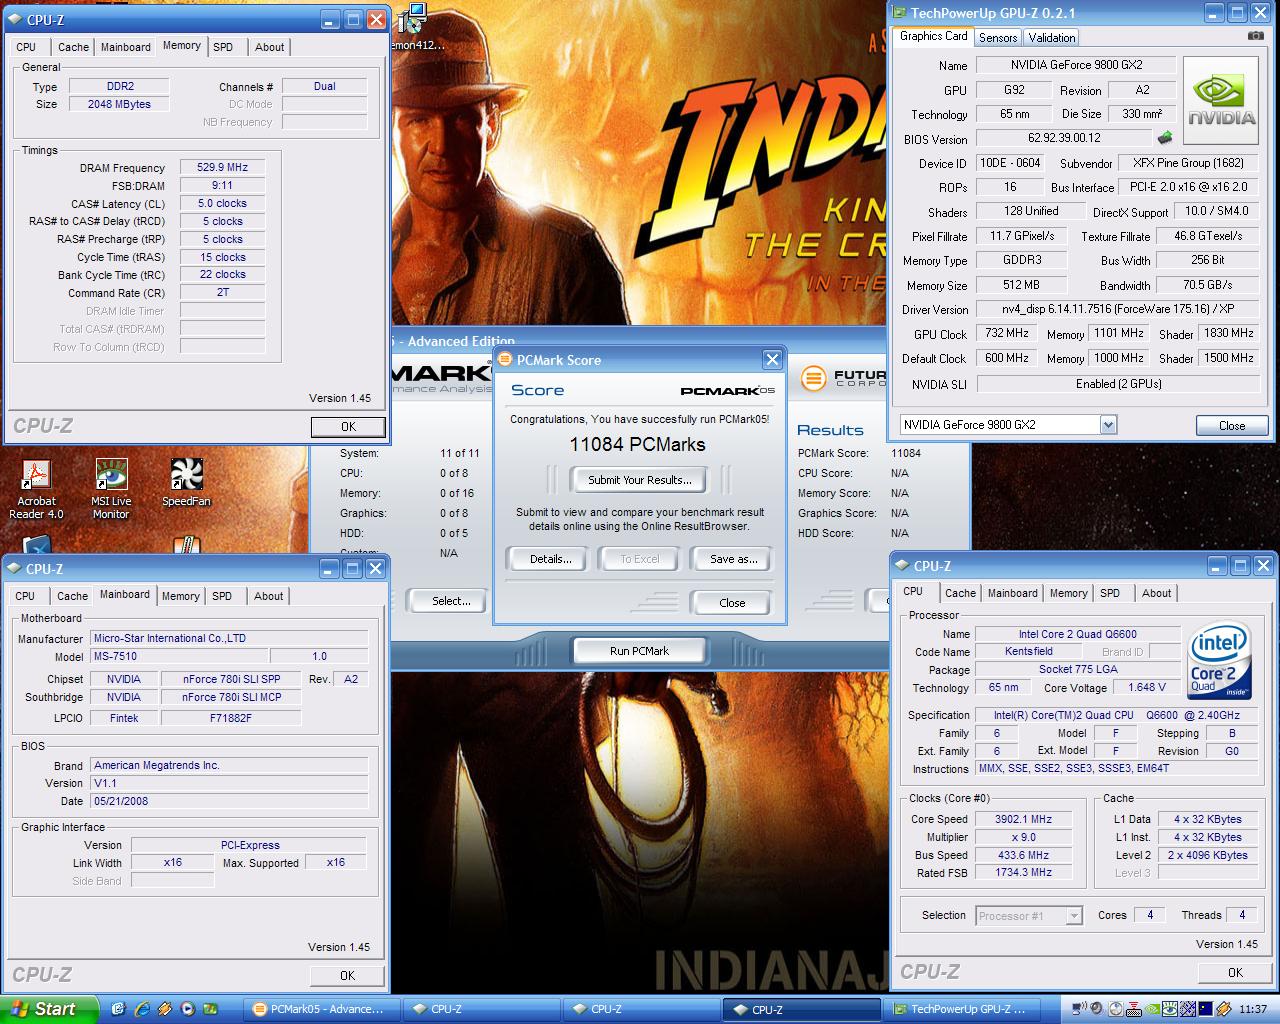
Task: Click the processor Name field Intel Core 2 Quad Q6600
Action: click(1077, 634)
